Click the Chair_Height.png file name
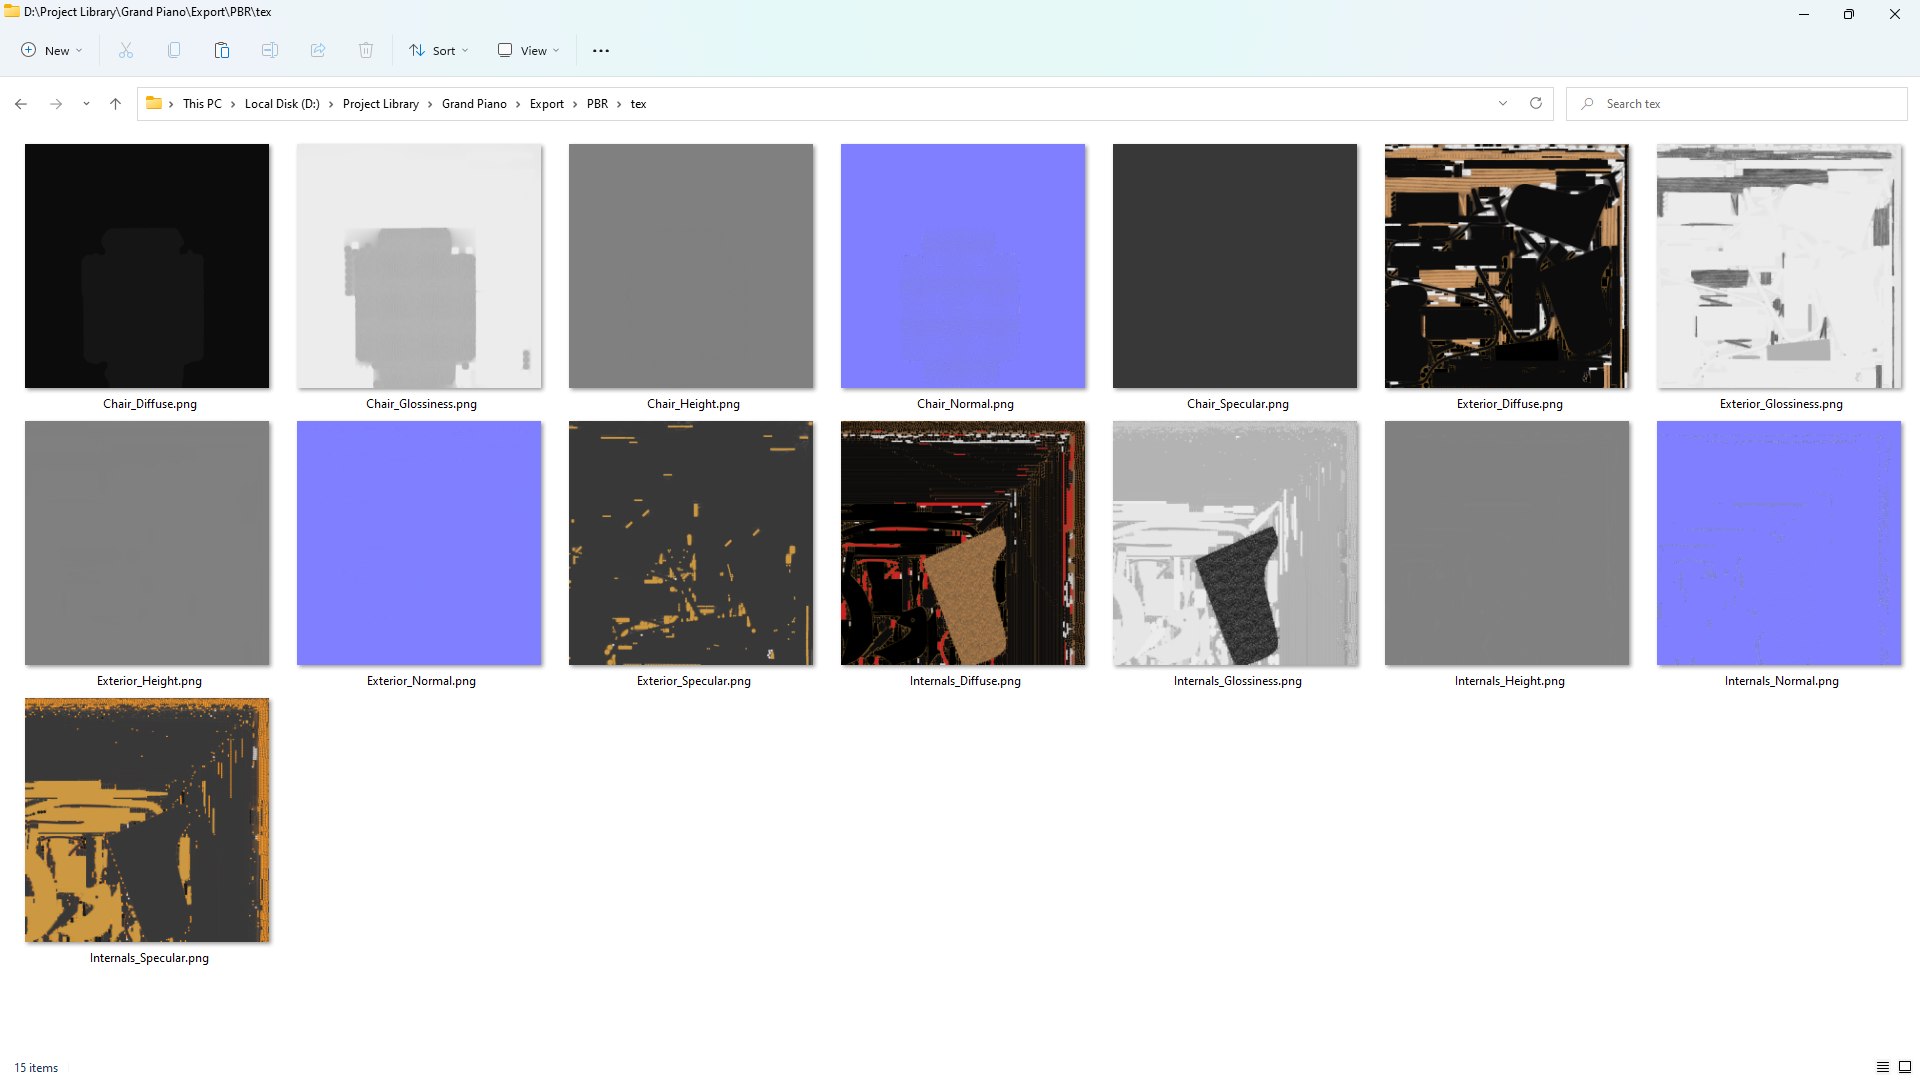 click(x=693, y=404)
